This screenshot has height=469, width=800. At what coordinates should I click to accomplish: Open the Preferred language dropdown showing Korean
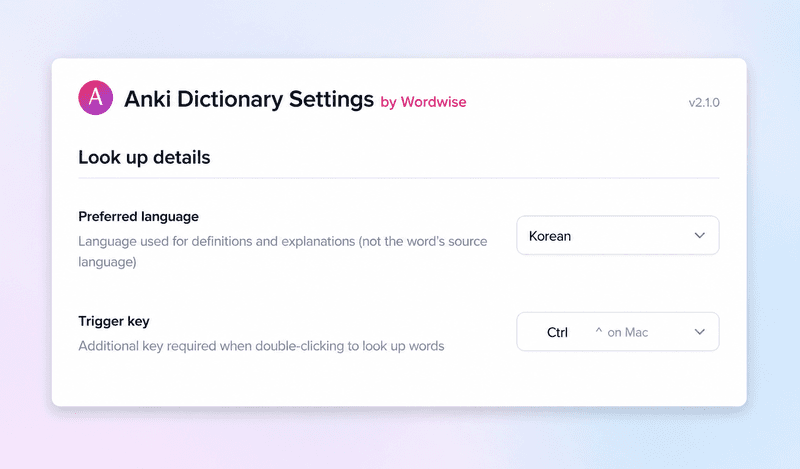(x=618, y=235)
